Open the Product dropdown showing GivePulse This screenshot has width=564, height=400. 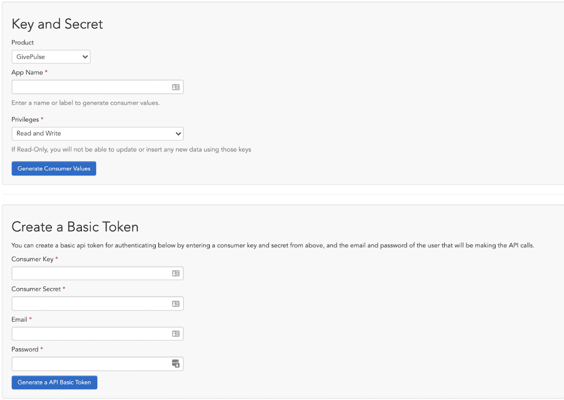pyautogui.click(x=51, y=57)
